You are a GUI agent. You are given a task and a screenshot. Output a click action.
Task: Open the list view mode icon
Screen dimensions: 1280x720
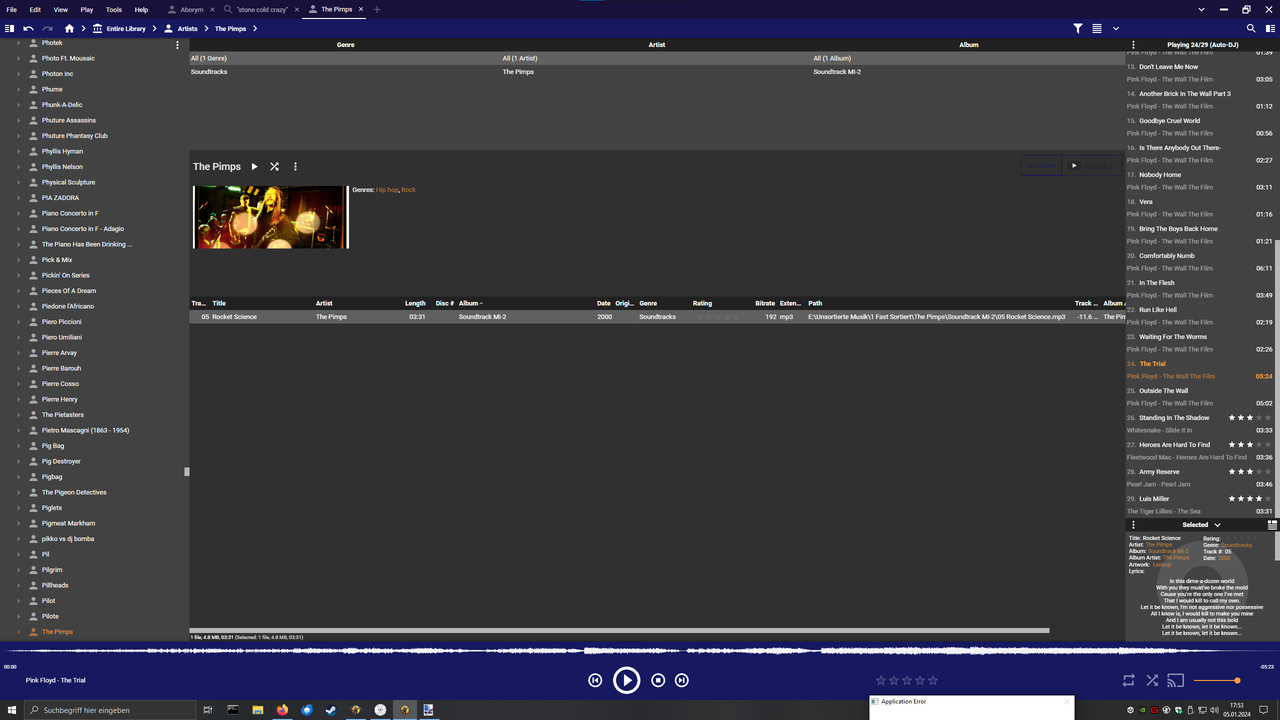click(x=1097, y=29)
